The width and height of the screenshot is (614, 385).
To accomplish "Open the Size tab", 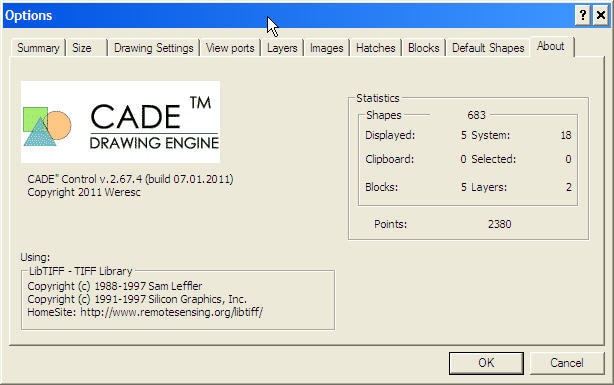I will coord(86,48).
